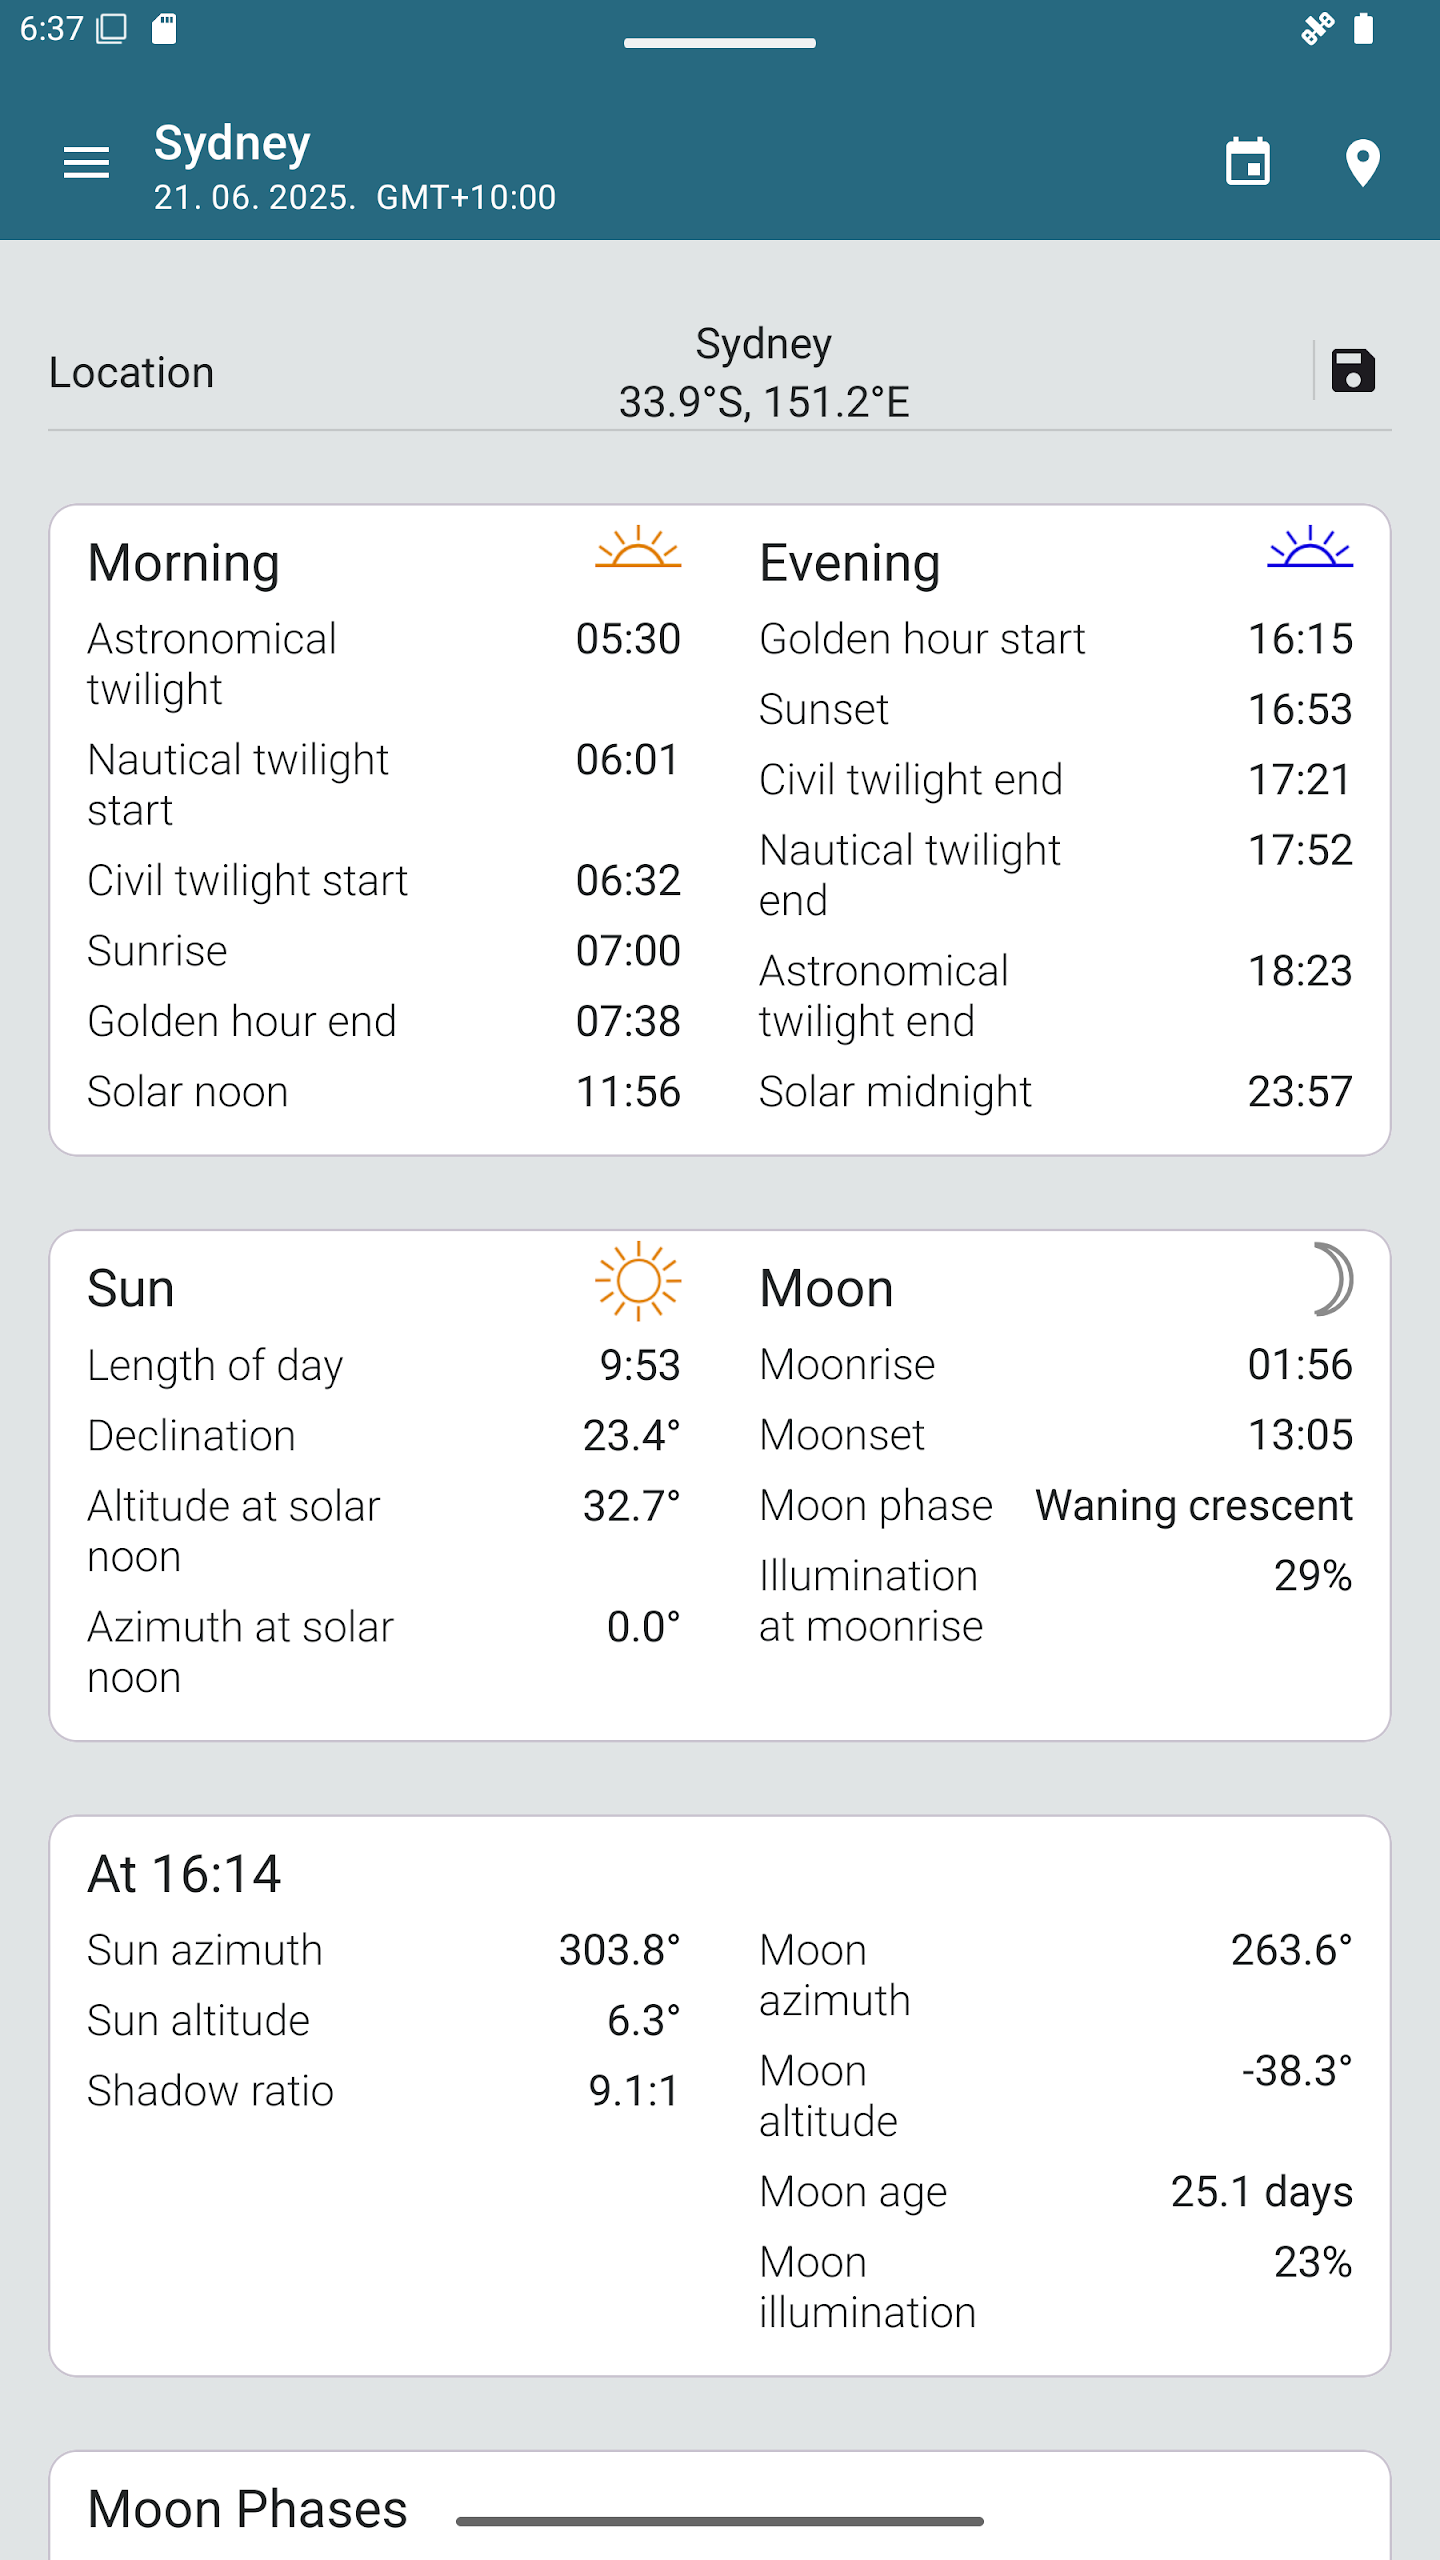Tap the Moon age 25.1 days row
This screenshot has width=1440, height=2560.
(1055, 2192)
